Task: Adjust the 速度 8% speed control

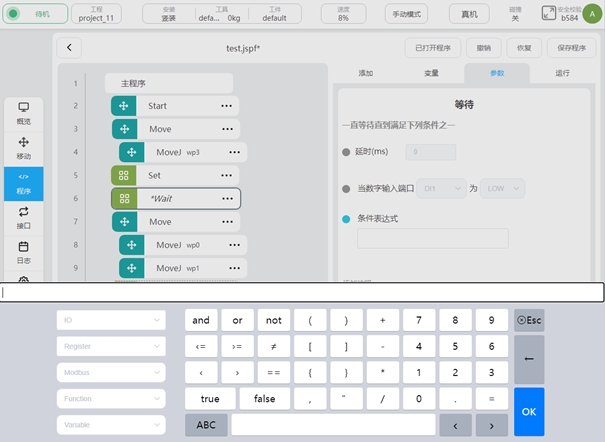Action: tap(343, 14)
